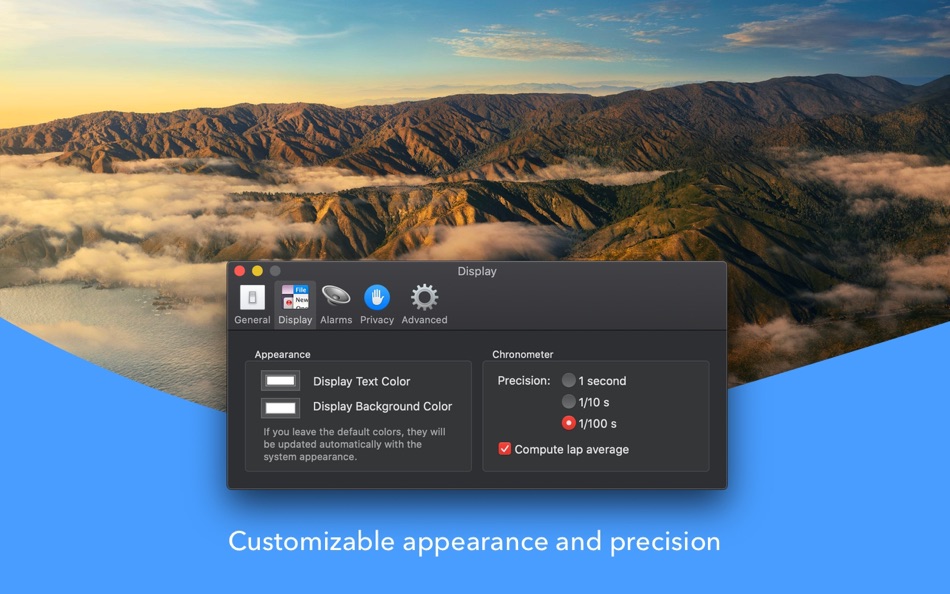
Task: Click the Display window title
Action: pos(477,272)
